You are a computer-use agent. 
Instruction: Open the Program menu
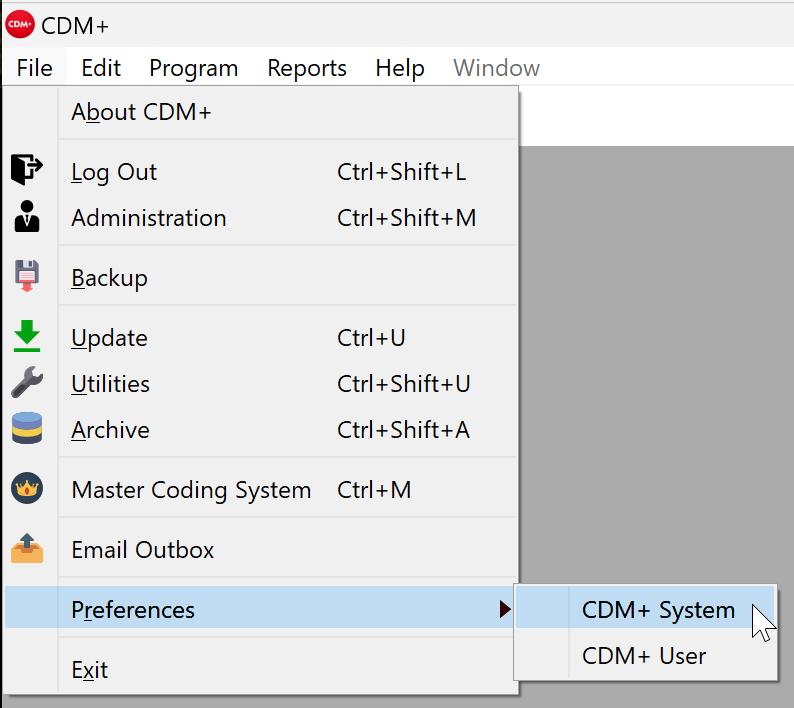tap(194, 68)
